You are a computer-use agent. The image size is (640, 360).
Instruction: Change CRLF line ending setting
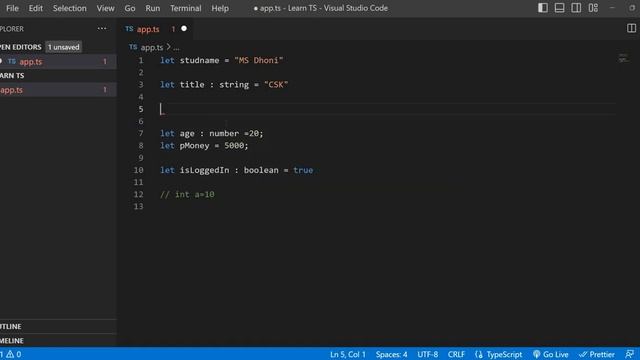pyautogui.click(x=456, y=354)
